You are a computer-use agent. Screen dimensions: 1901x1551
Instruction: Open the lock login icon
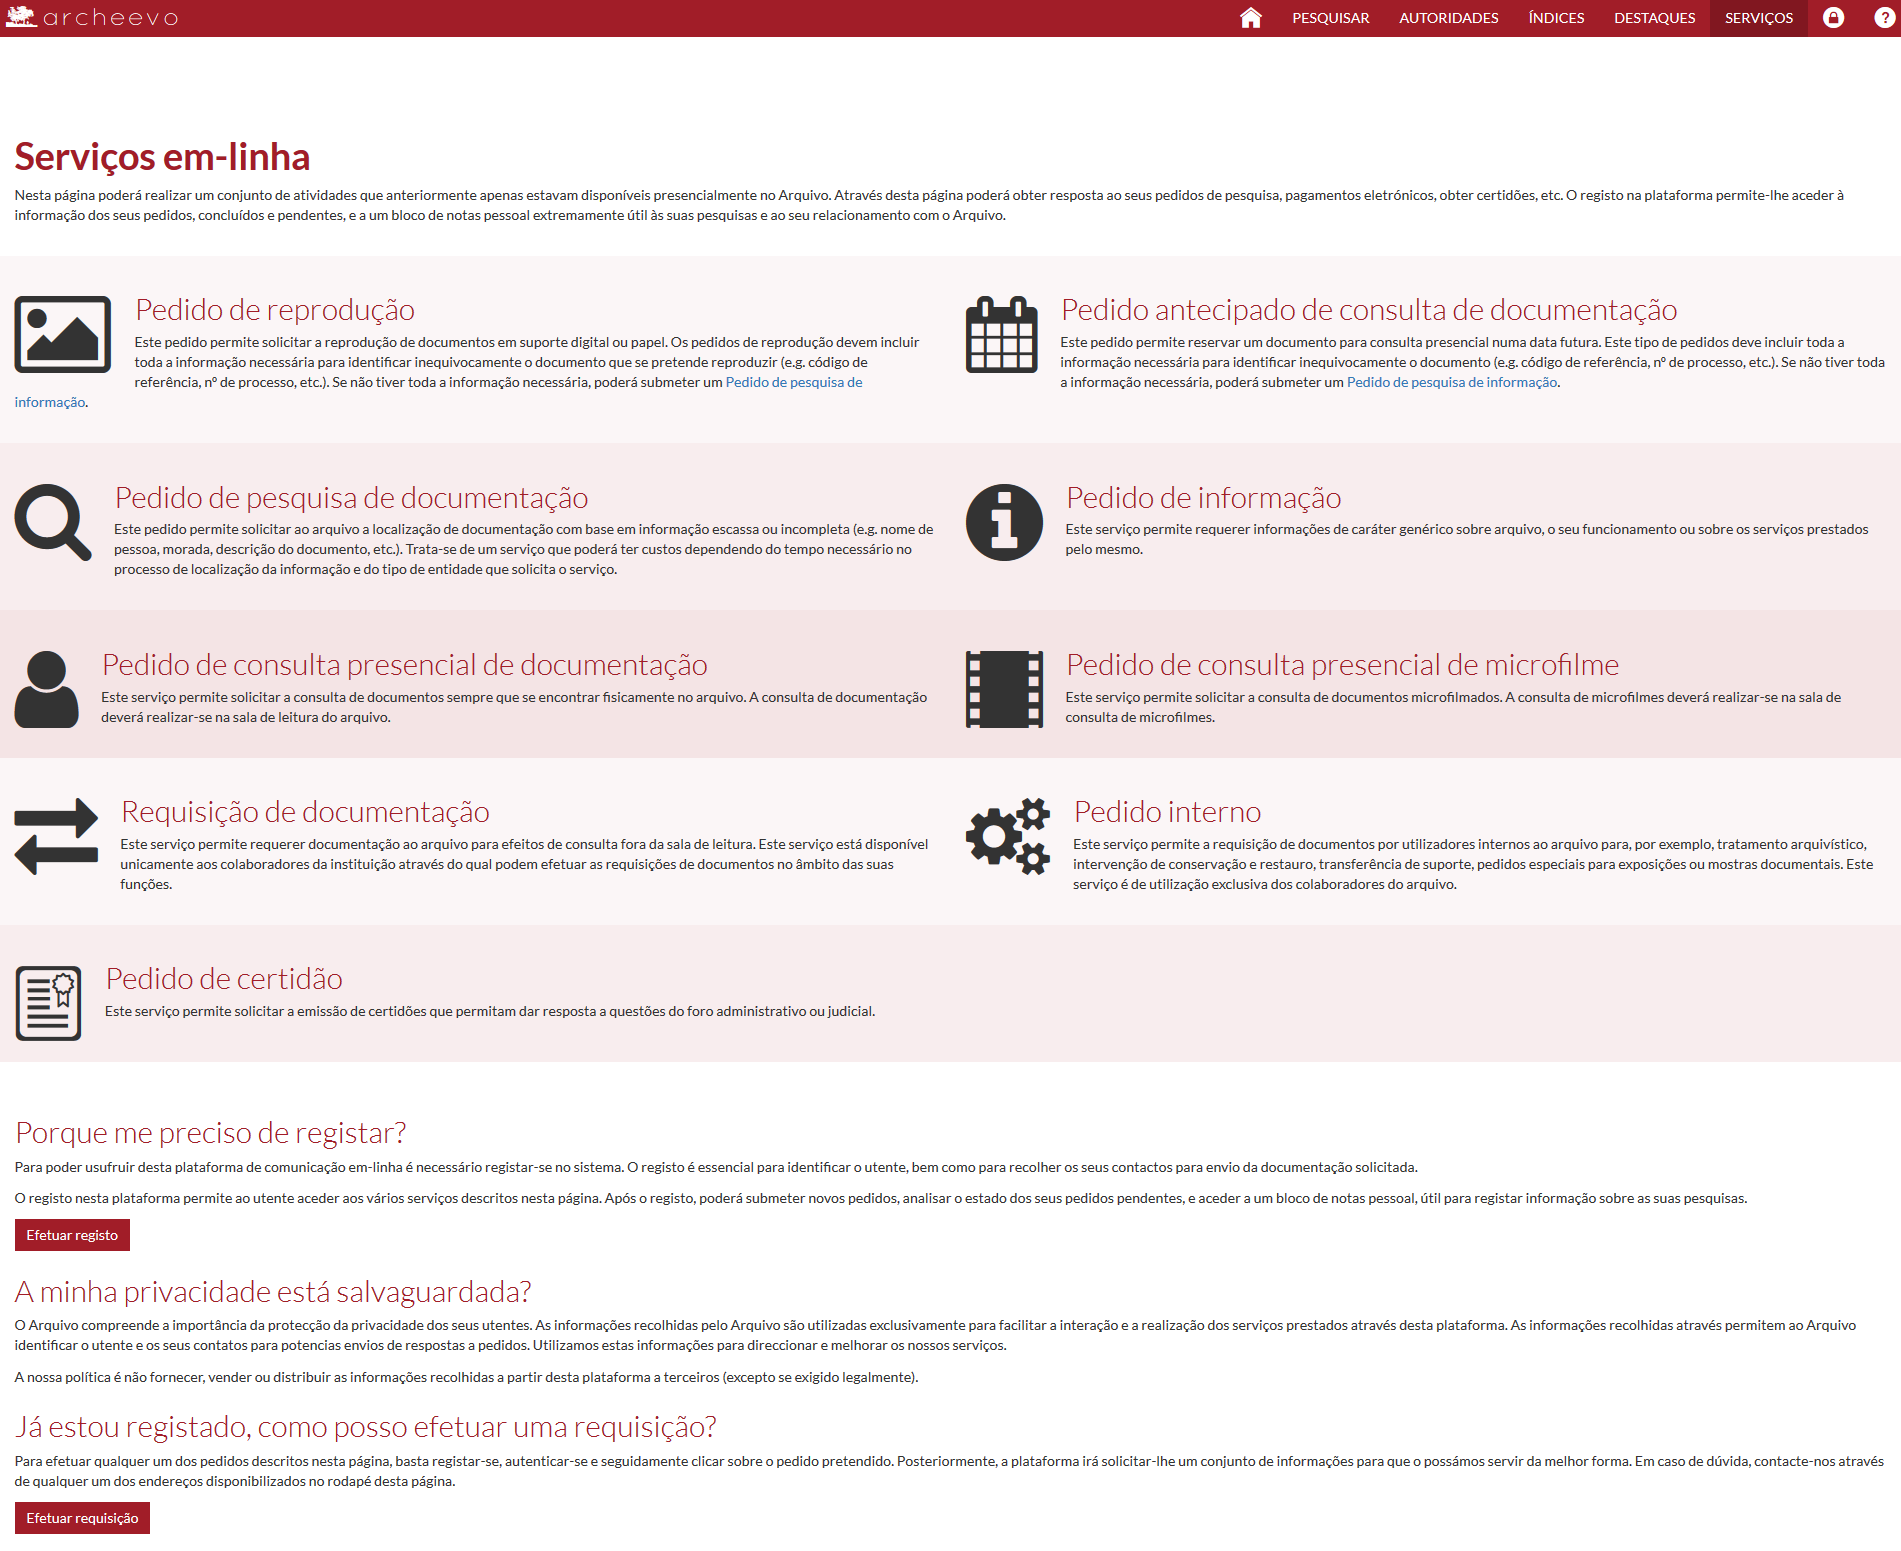pyautogui.click(x=1833, y=18)
